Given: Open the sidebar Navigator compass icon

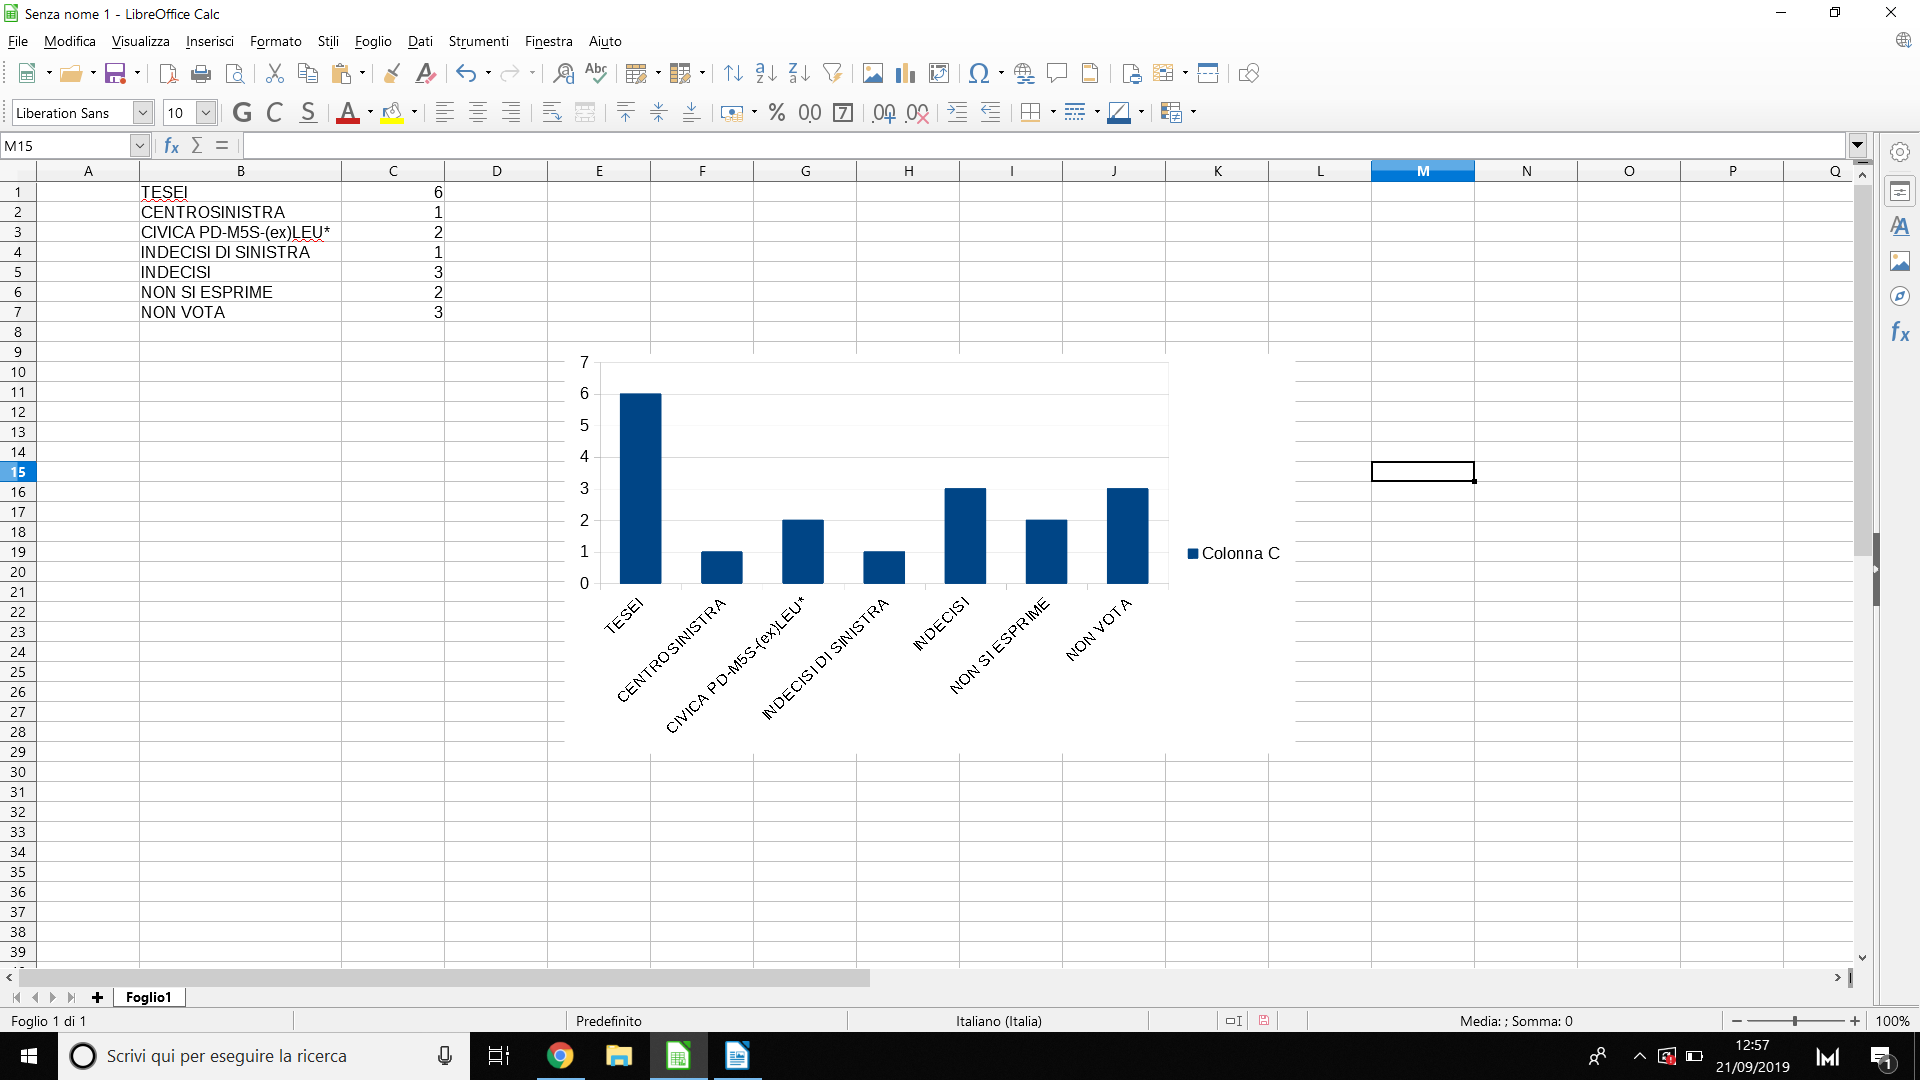Looking at the screenshot, I should 1899,296.
